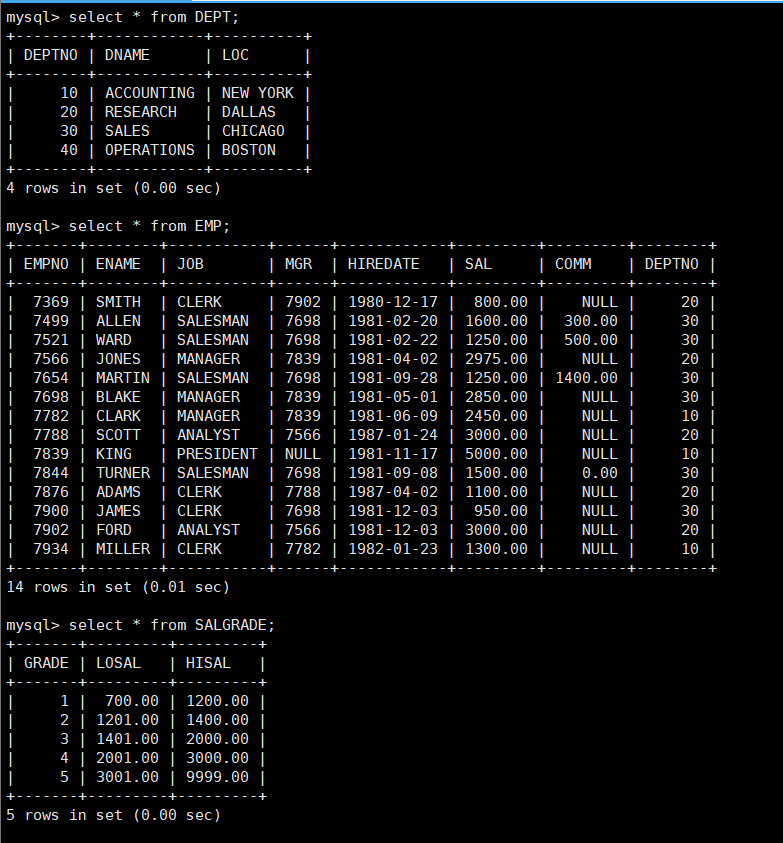
Task: Click employee name MARTIN
Action: (123, 378)
